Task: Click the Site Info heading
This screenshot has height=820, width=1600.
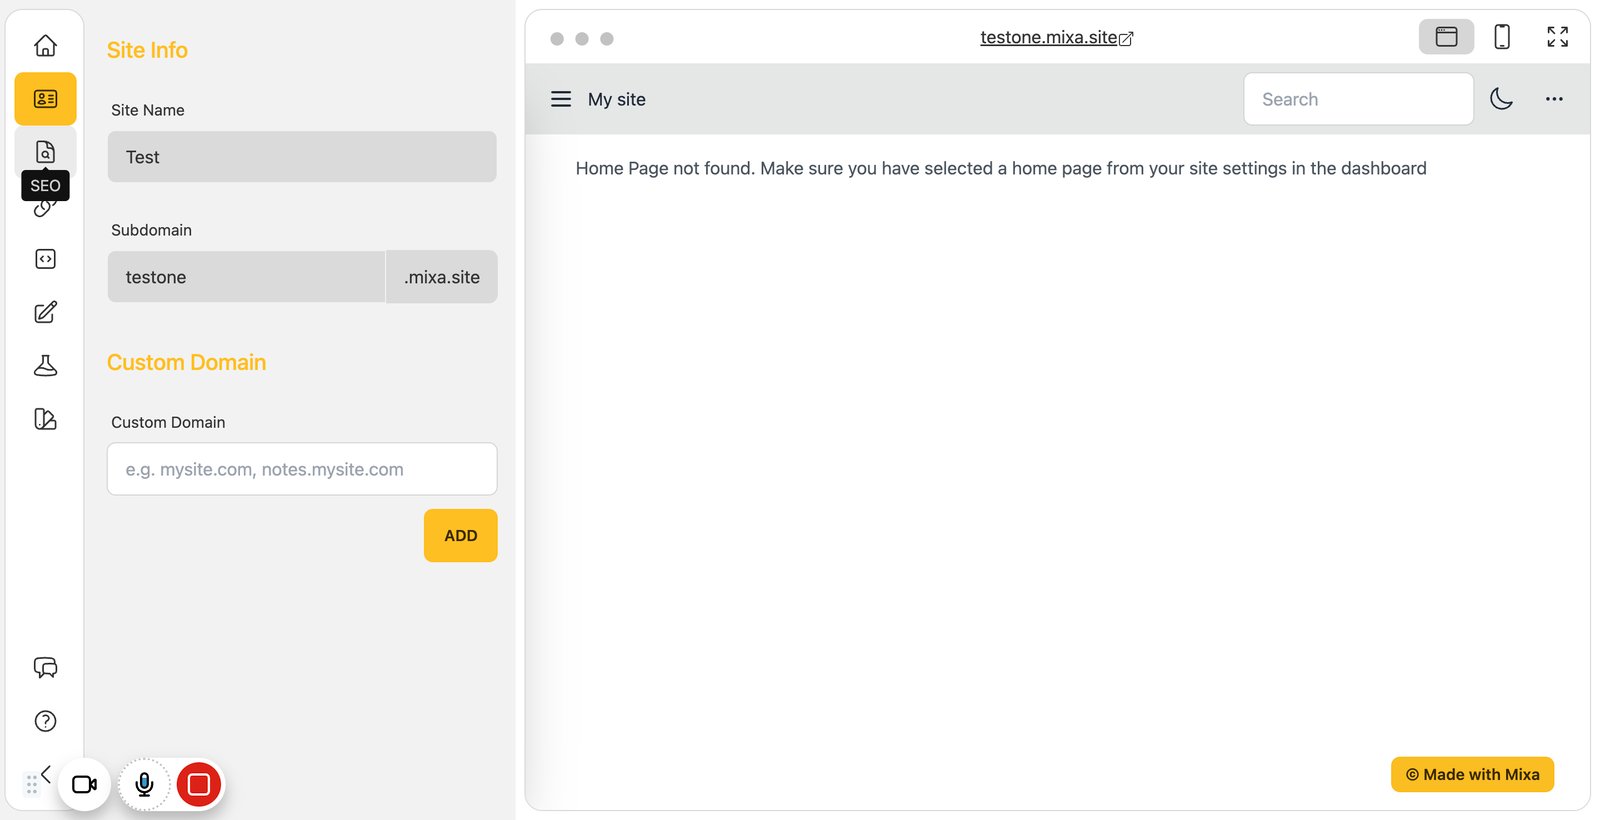Action: [147, 50]
